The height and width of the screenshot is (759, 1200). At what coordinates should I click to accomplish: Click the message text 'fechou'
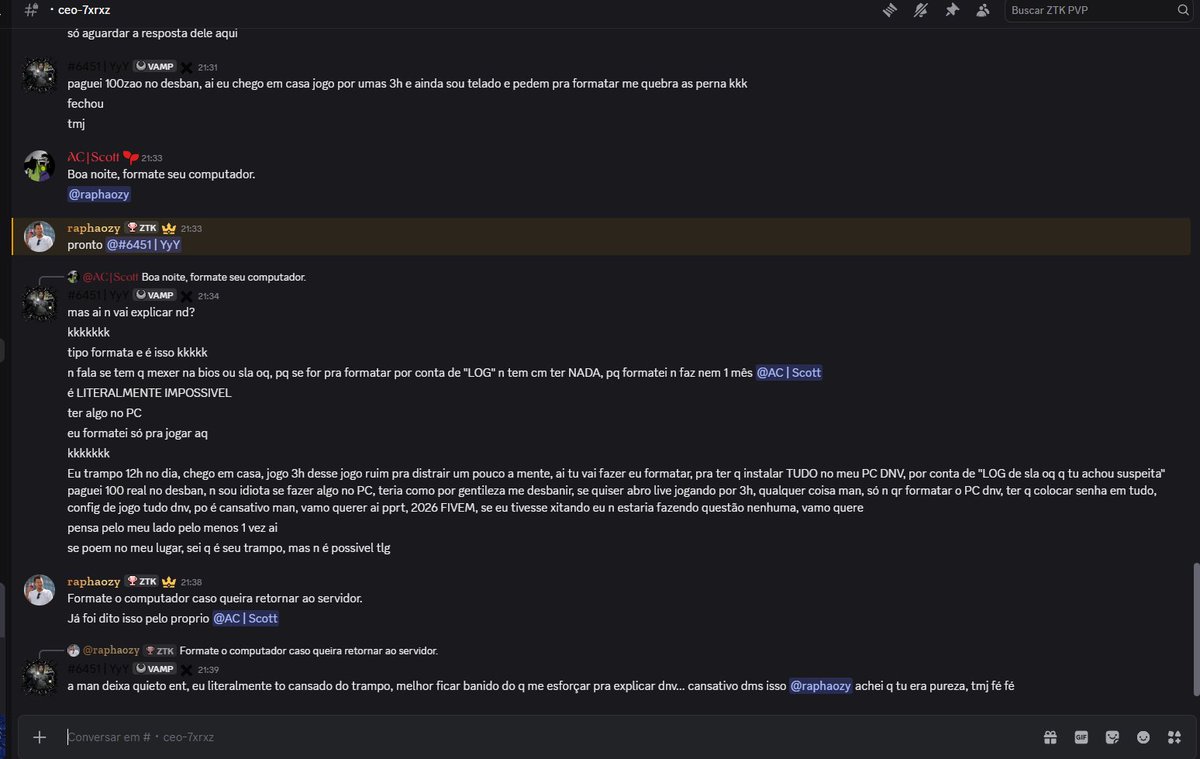(85, 104)
